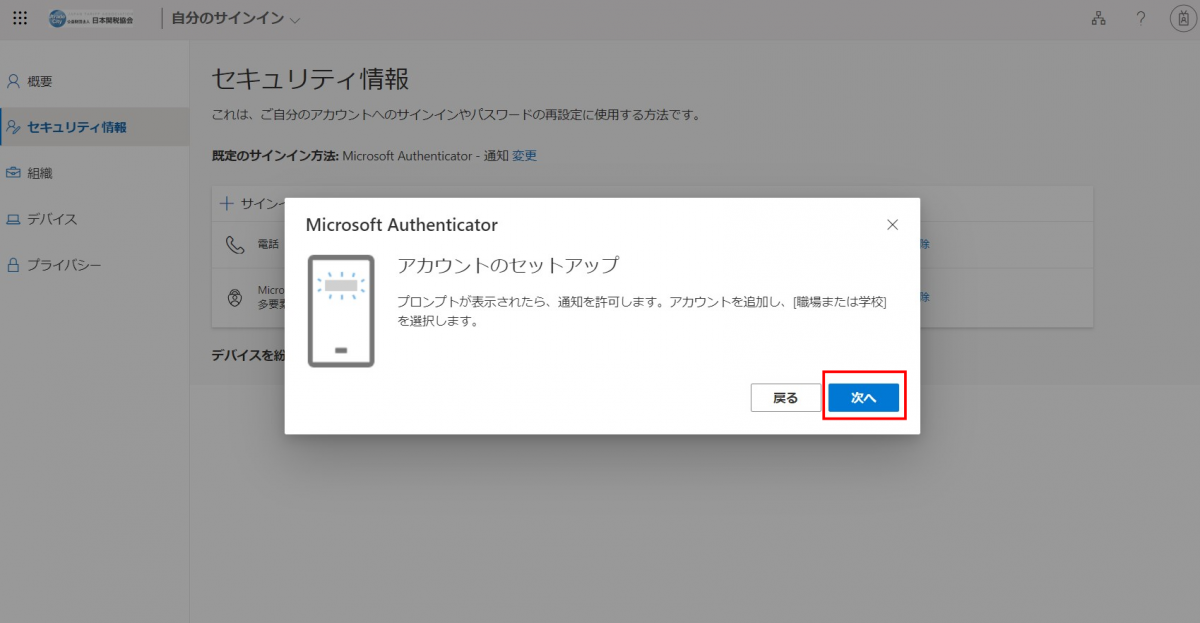1200x623 pixels.
Task: Click the 変更 link
Action: point(525,156)
